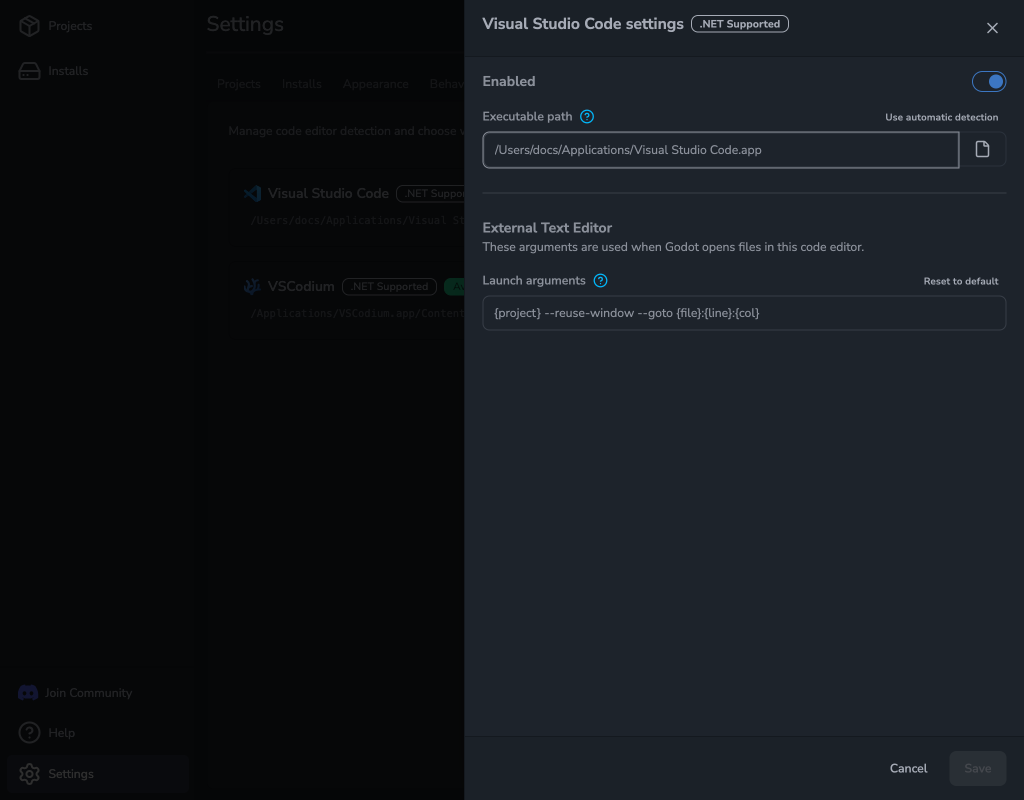Click the .NET Supported badge in header
Screen dimensions: 1024x800
click(x=739, y=24)
